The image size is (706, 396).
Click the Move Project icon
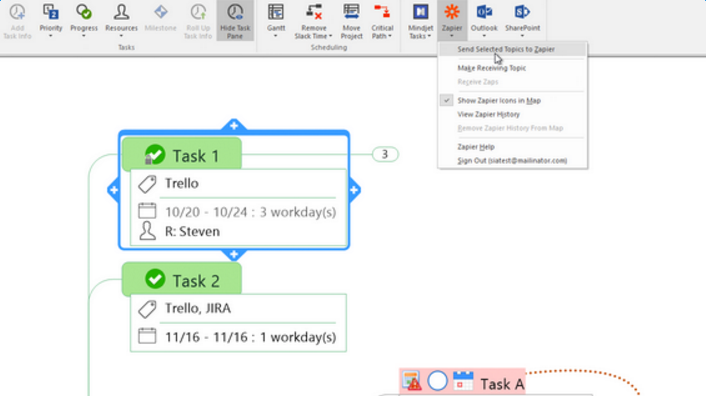(351, 12)
